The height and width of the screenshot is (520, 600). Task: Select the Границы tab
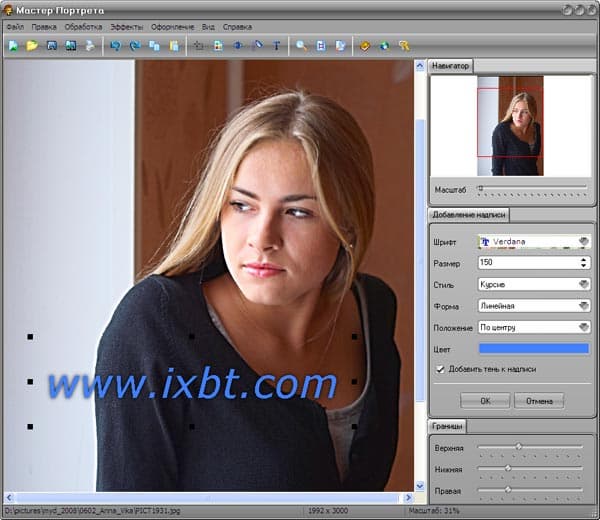[x=447, y=426]
